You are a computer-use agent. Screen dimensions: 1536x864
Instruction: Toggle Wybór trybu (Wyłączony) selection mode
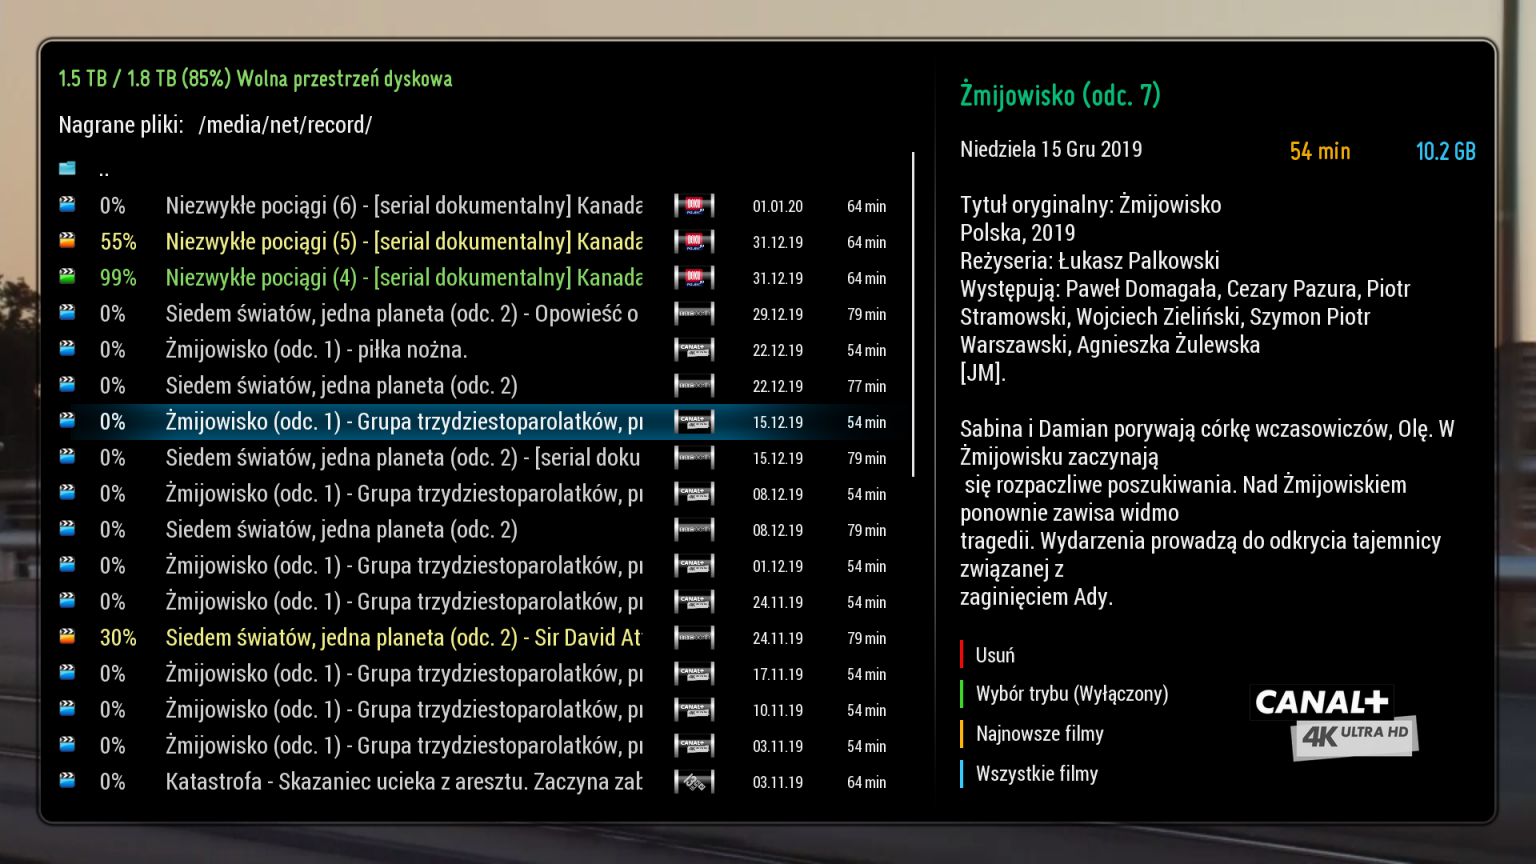pyautogui.click(x=1071, y=694)
